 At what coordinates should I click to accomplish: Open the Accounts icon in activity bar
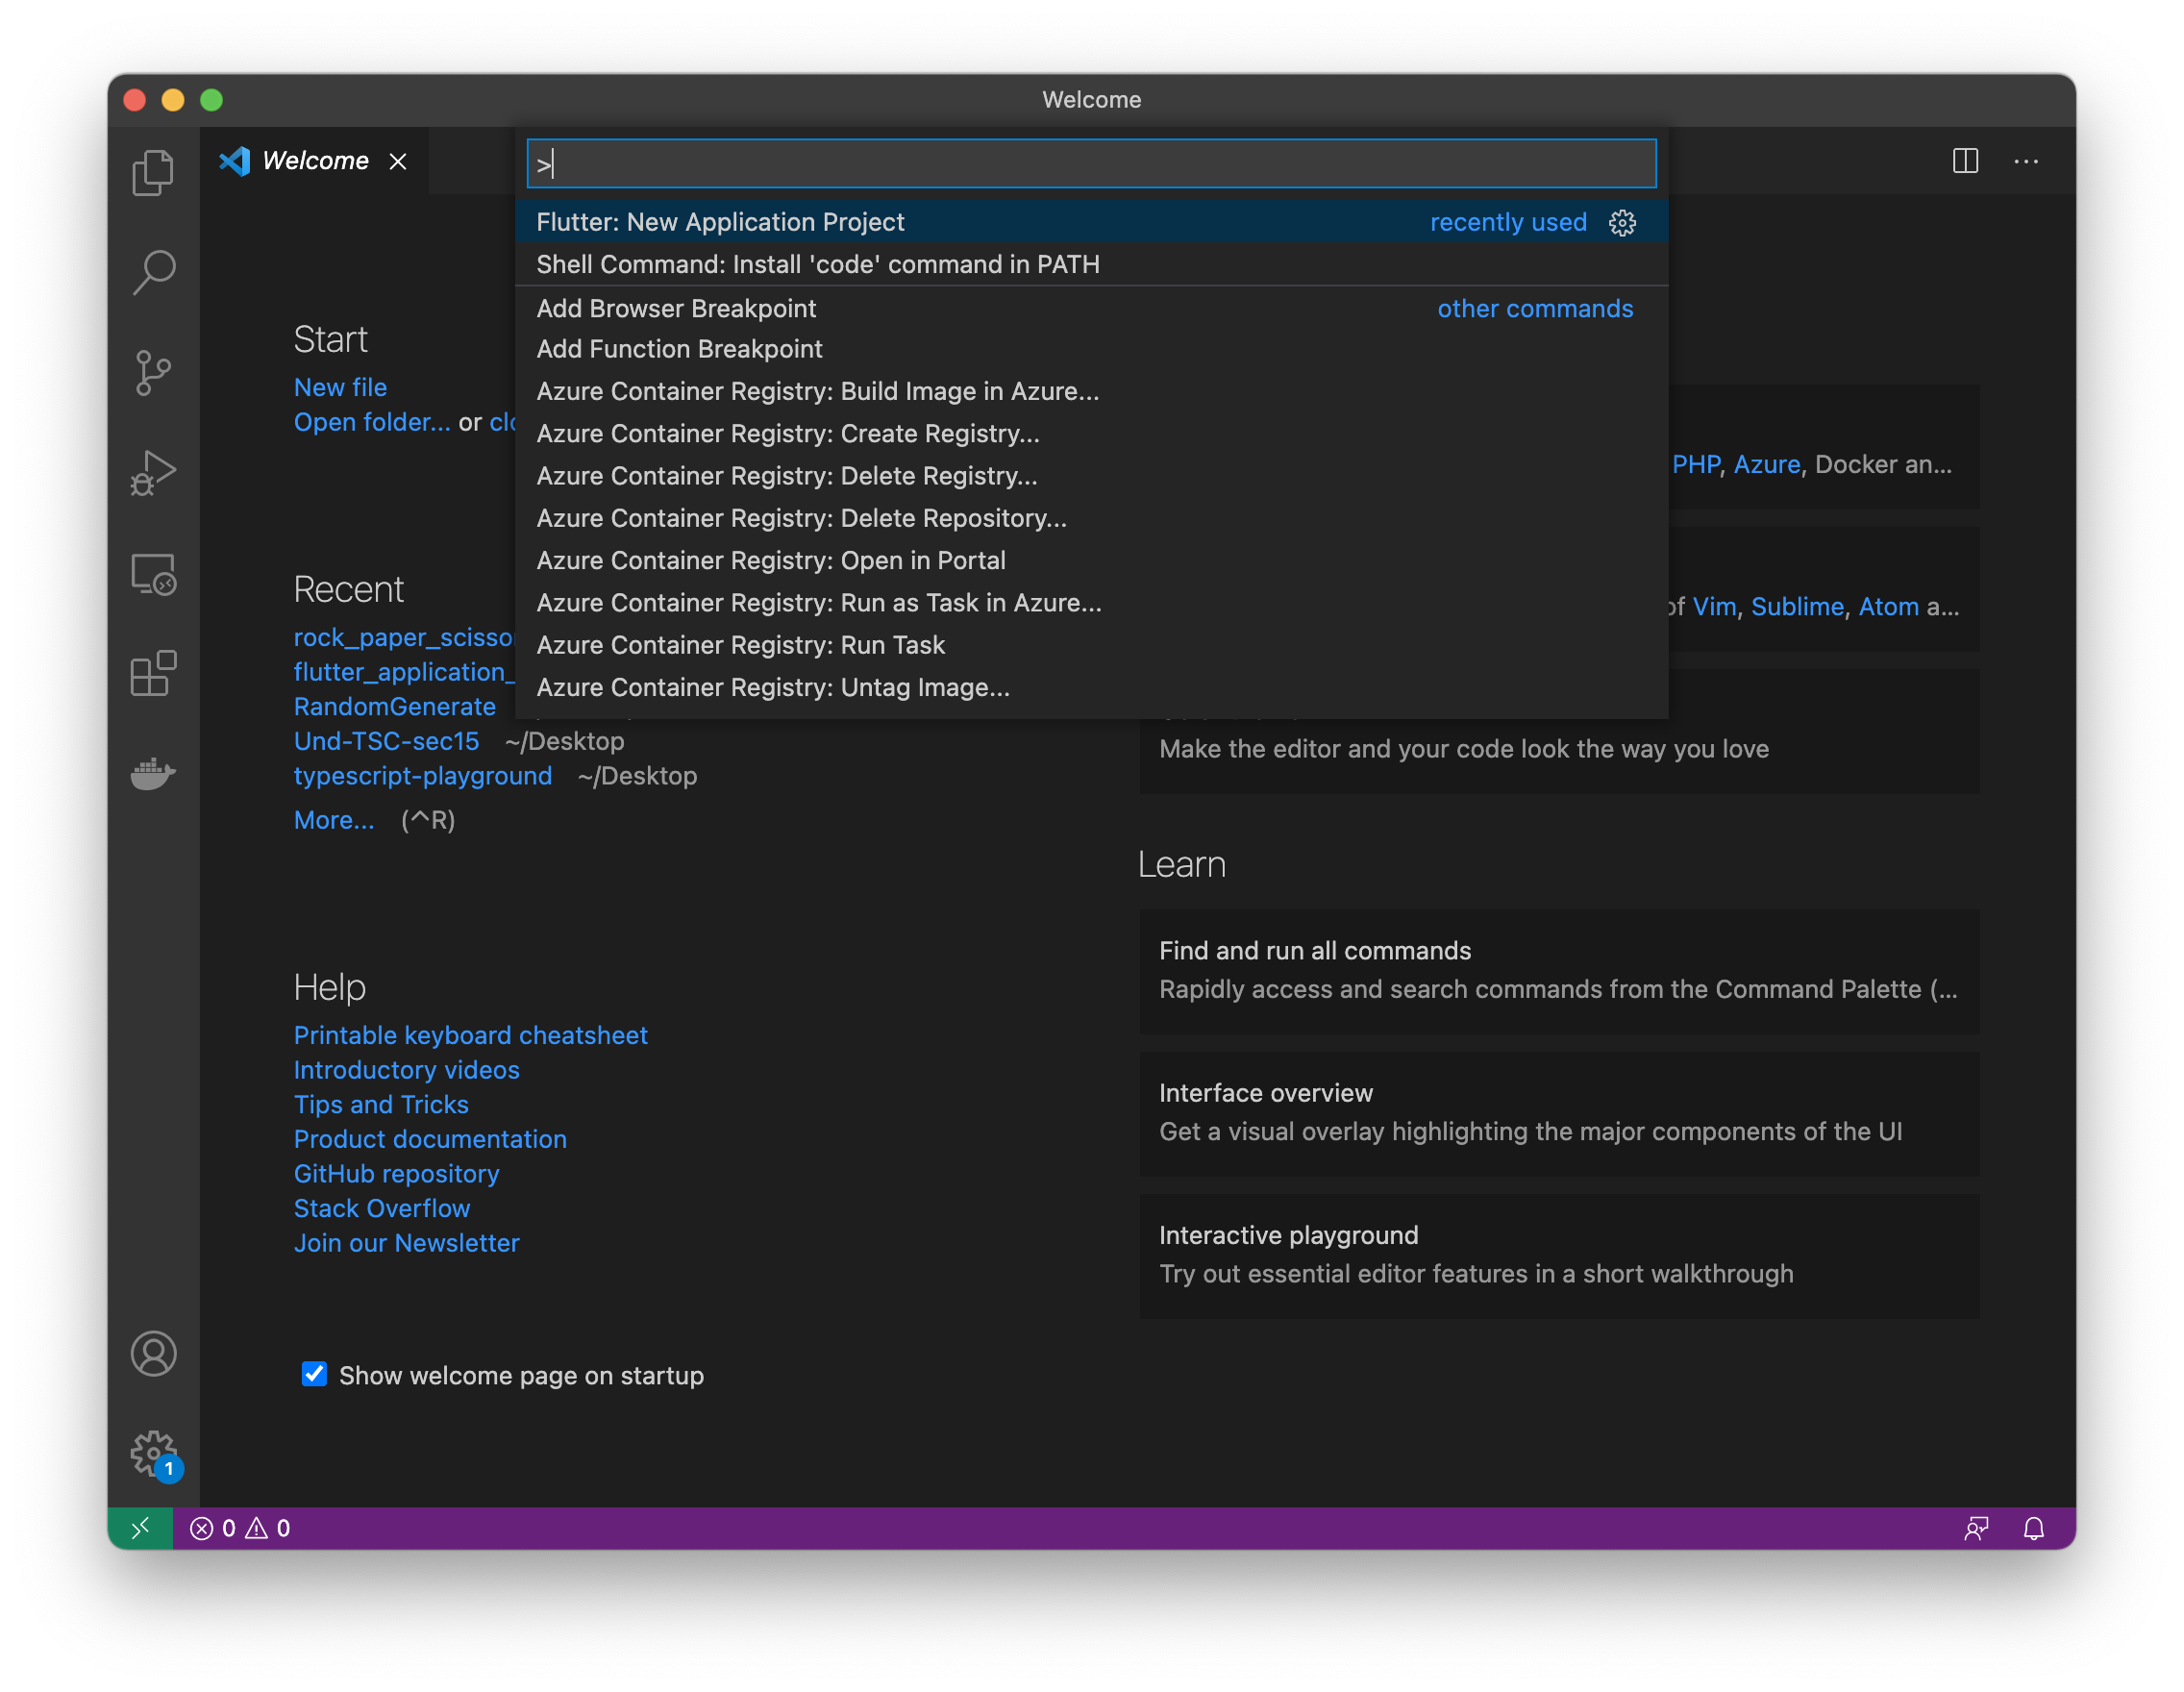(153, 1354)
